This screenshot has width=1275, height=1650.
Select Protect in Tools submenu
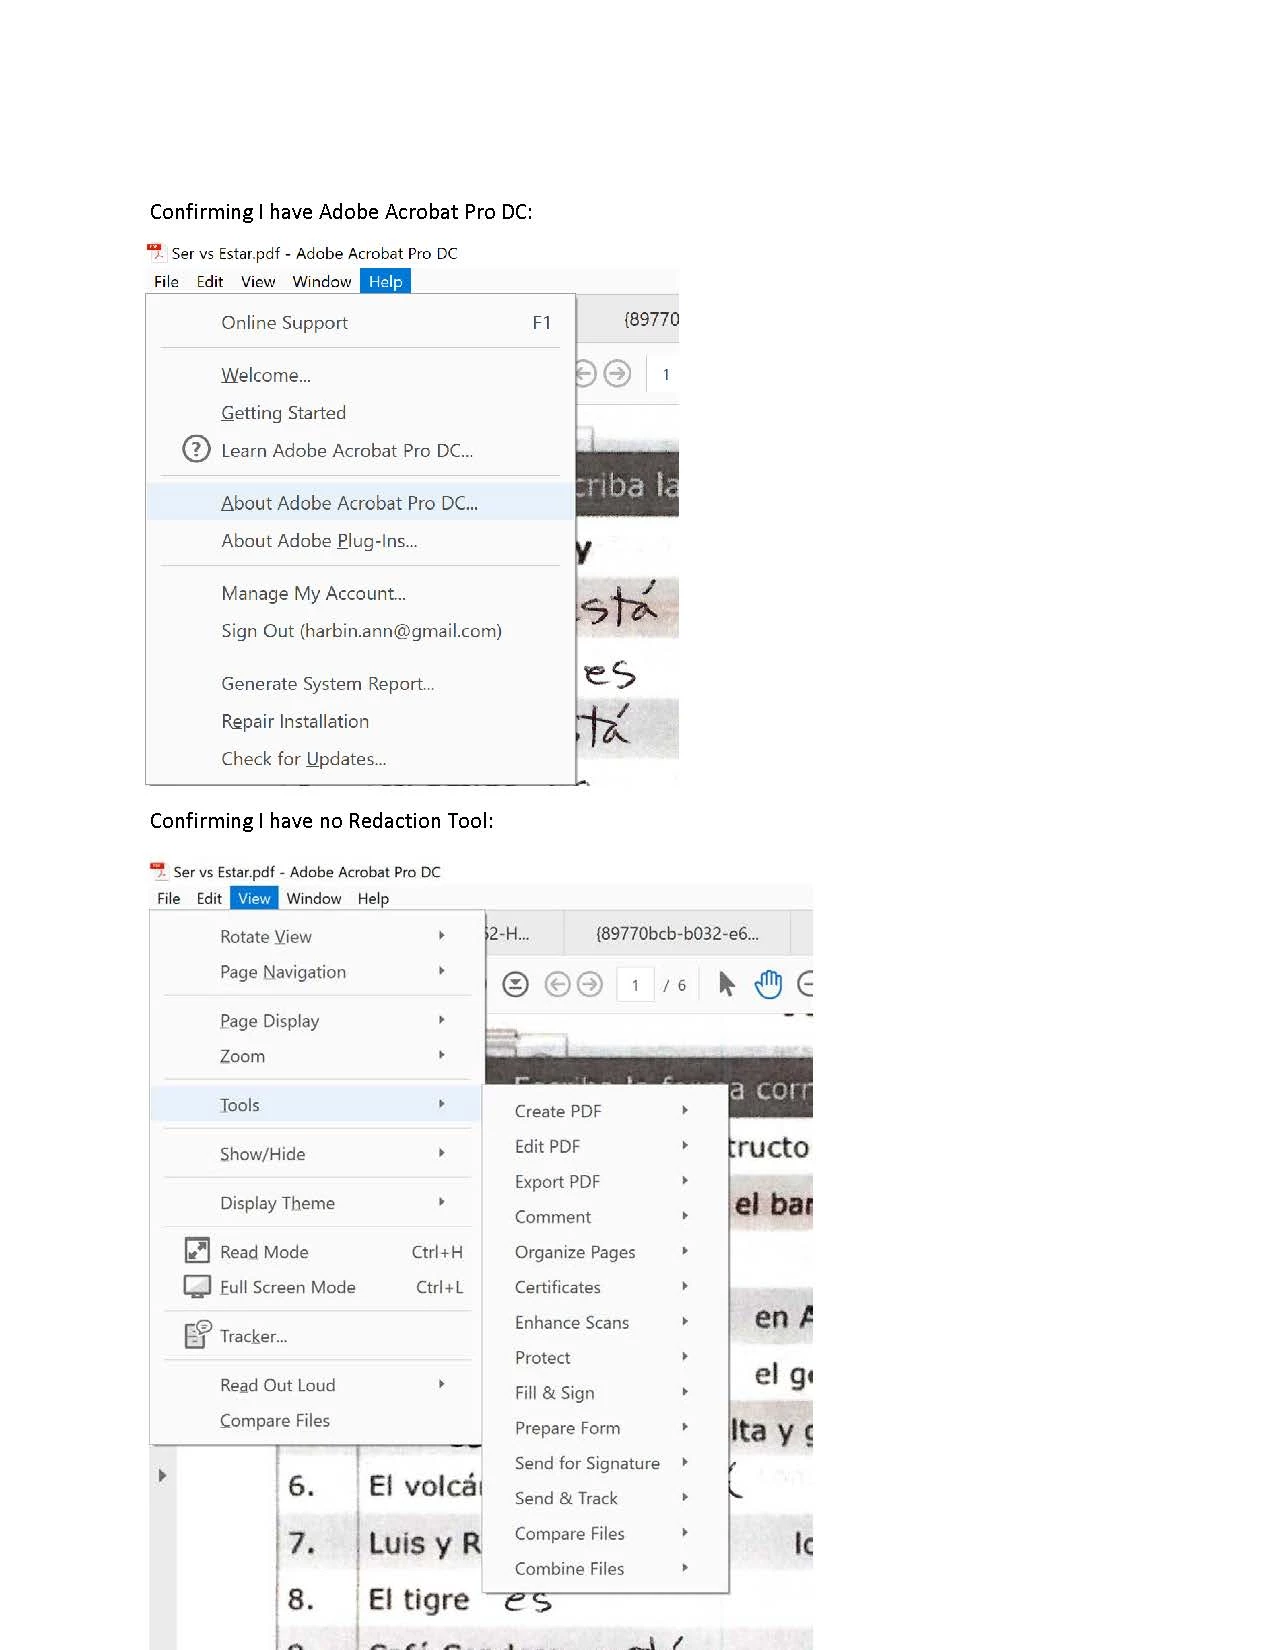605,1357
